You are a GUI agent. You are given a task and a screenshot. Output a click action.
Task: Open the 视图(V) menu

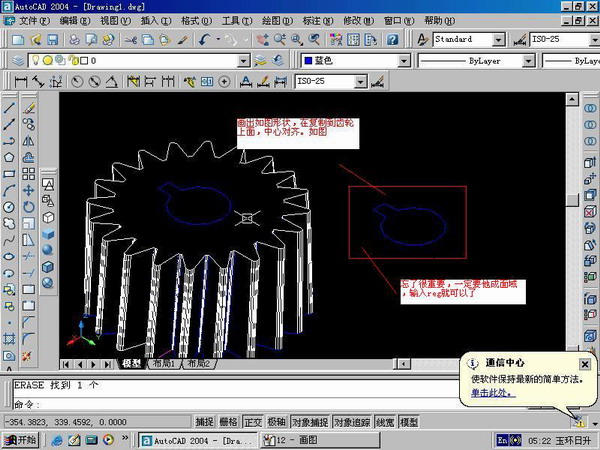point(115,20)
